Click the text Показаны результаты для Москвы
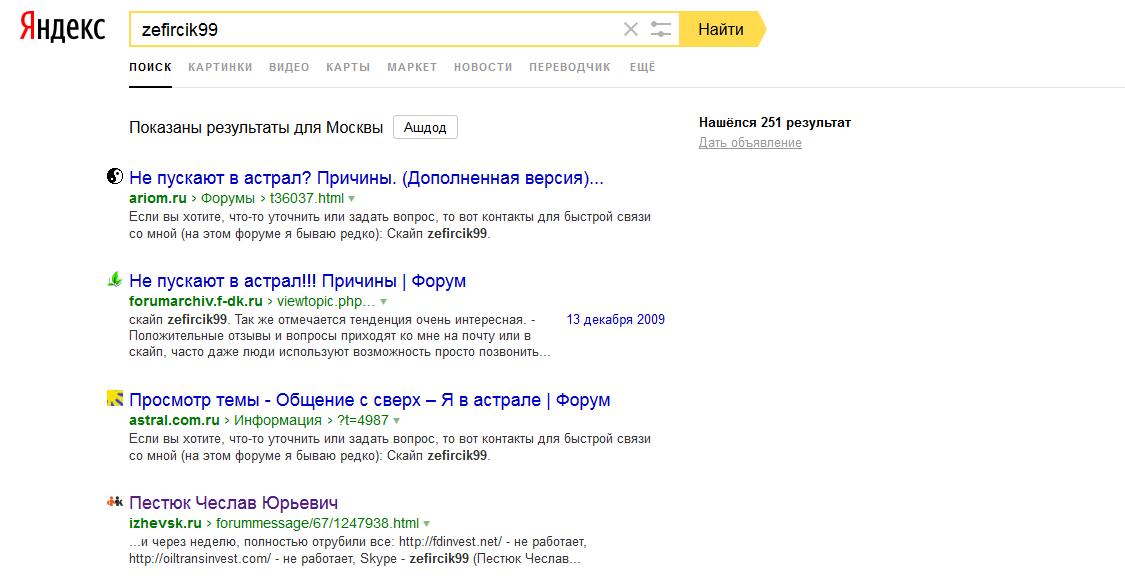The width and height of the screenshot is (1125, 583). (256, 128)
